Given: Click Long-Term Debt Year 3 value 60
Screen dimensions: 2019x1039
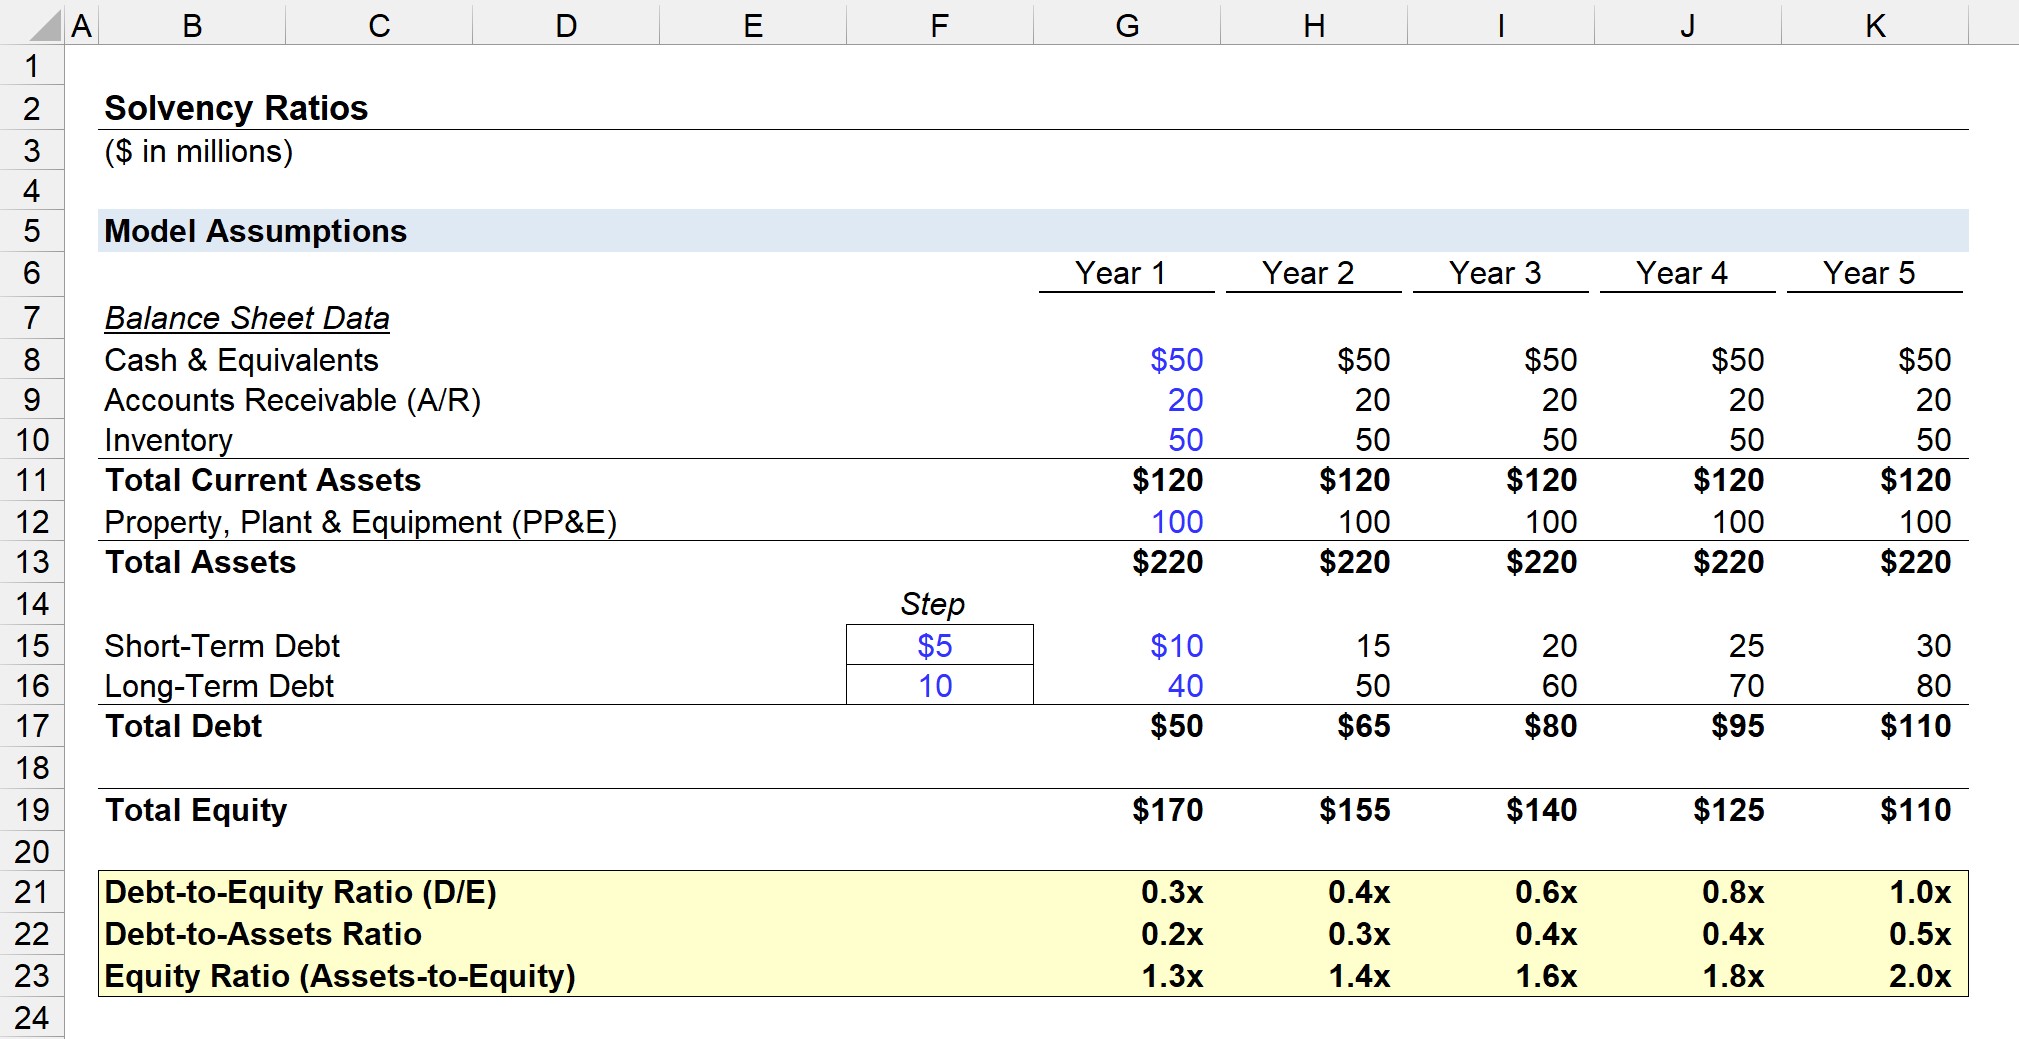Looking at the screenshot, I should [x=1559, y=686].
